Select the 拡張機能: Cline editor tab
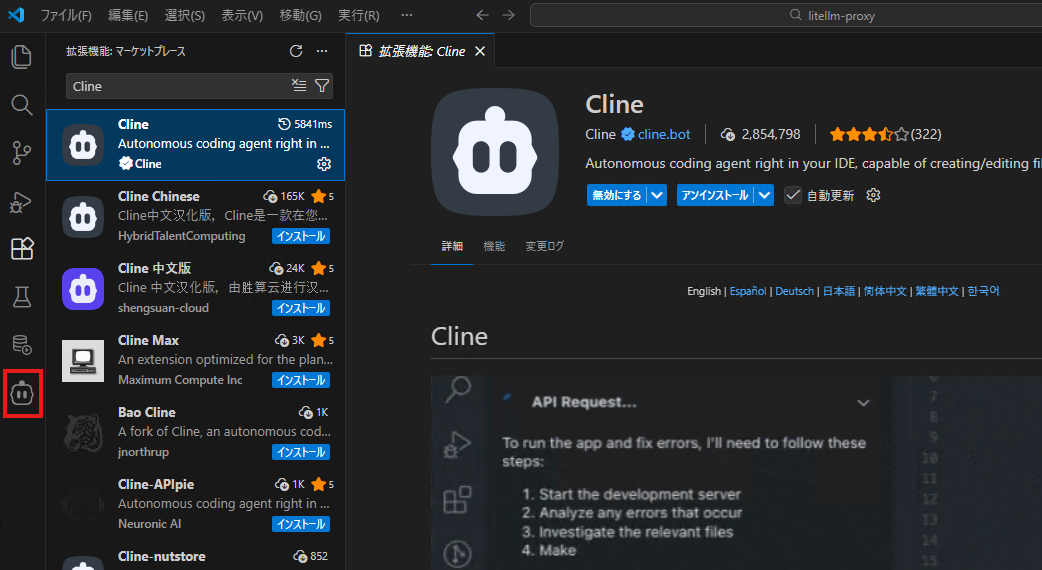This screenshot has height=570, width=1042. click(420, 51)
